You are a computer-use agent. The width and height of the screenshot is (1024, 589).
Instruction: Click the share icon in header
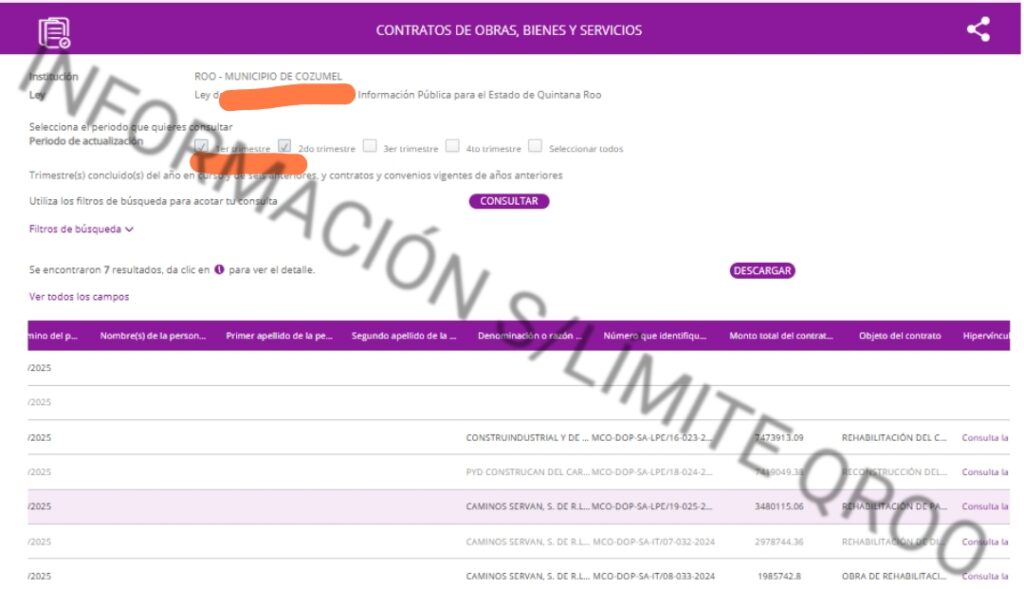(x=978, y=30)
